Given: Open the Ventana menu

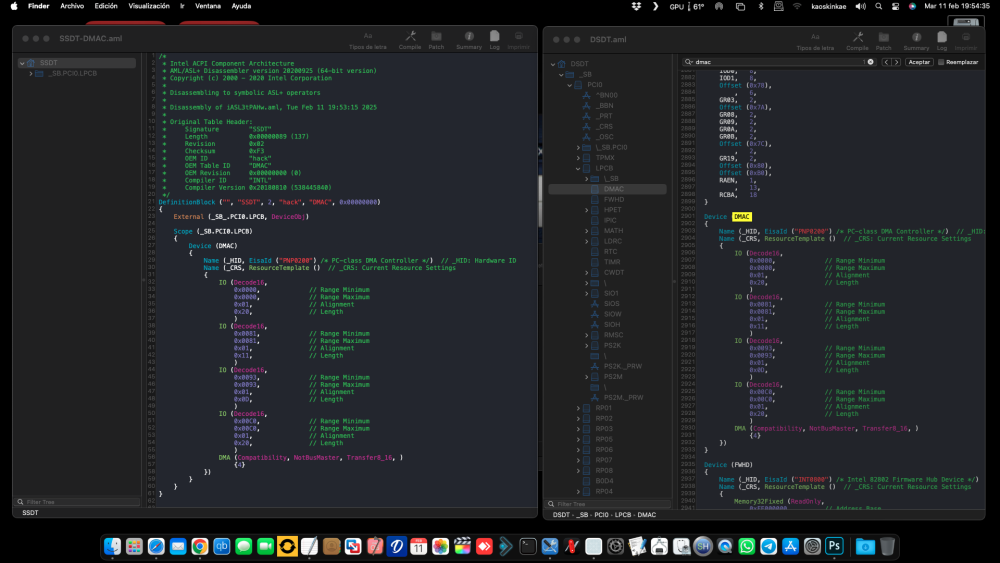Looking at the screenshot, I should click(208, 6).
